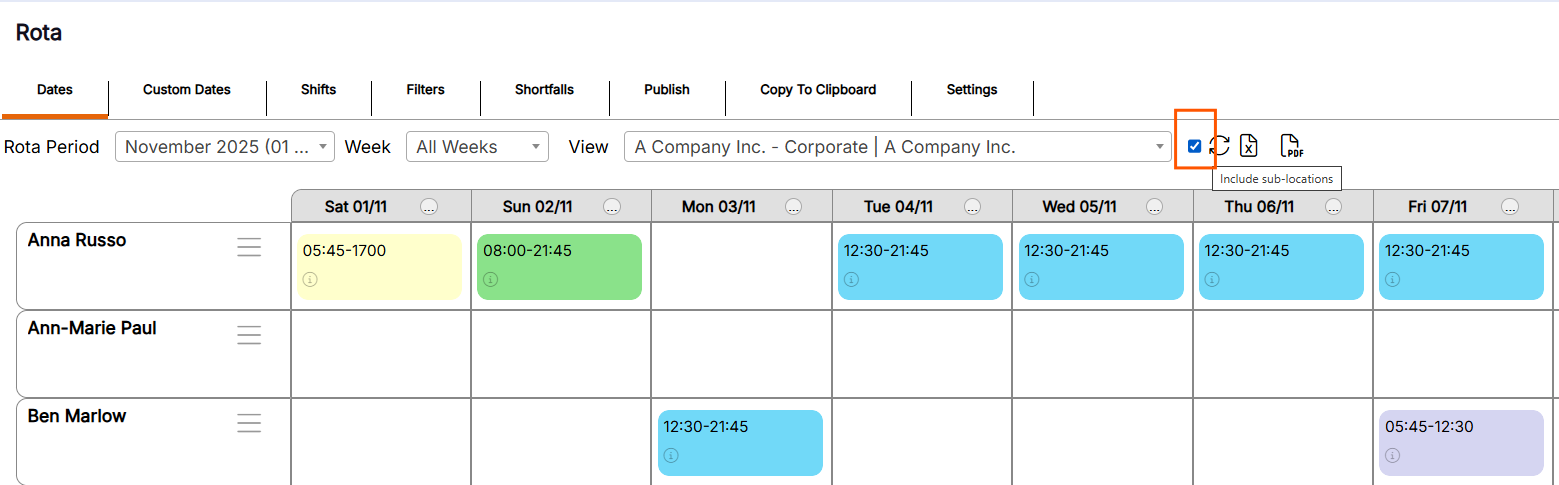Screen dimensions: 1559x485
Task: Go to the Custom Dates tab
Action: [x=187, y=90]
